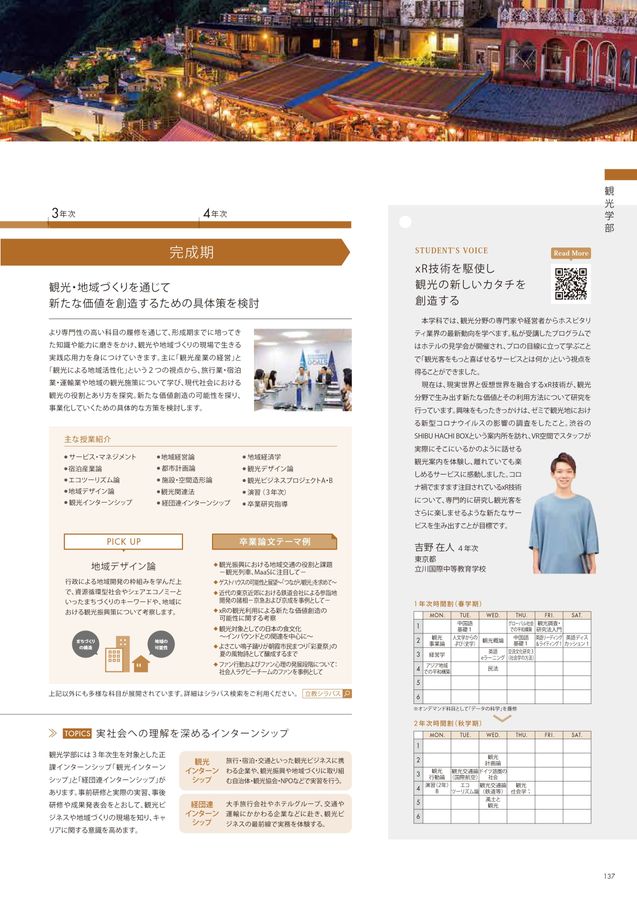Open the Read More button

pos(571,253)
